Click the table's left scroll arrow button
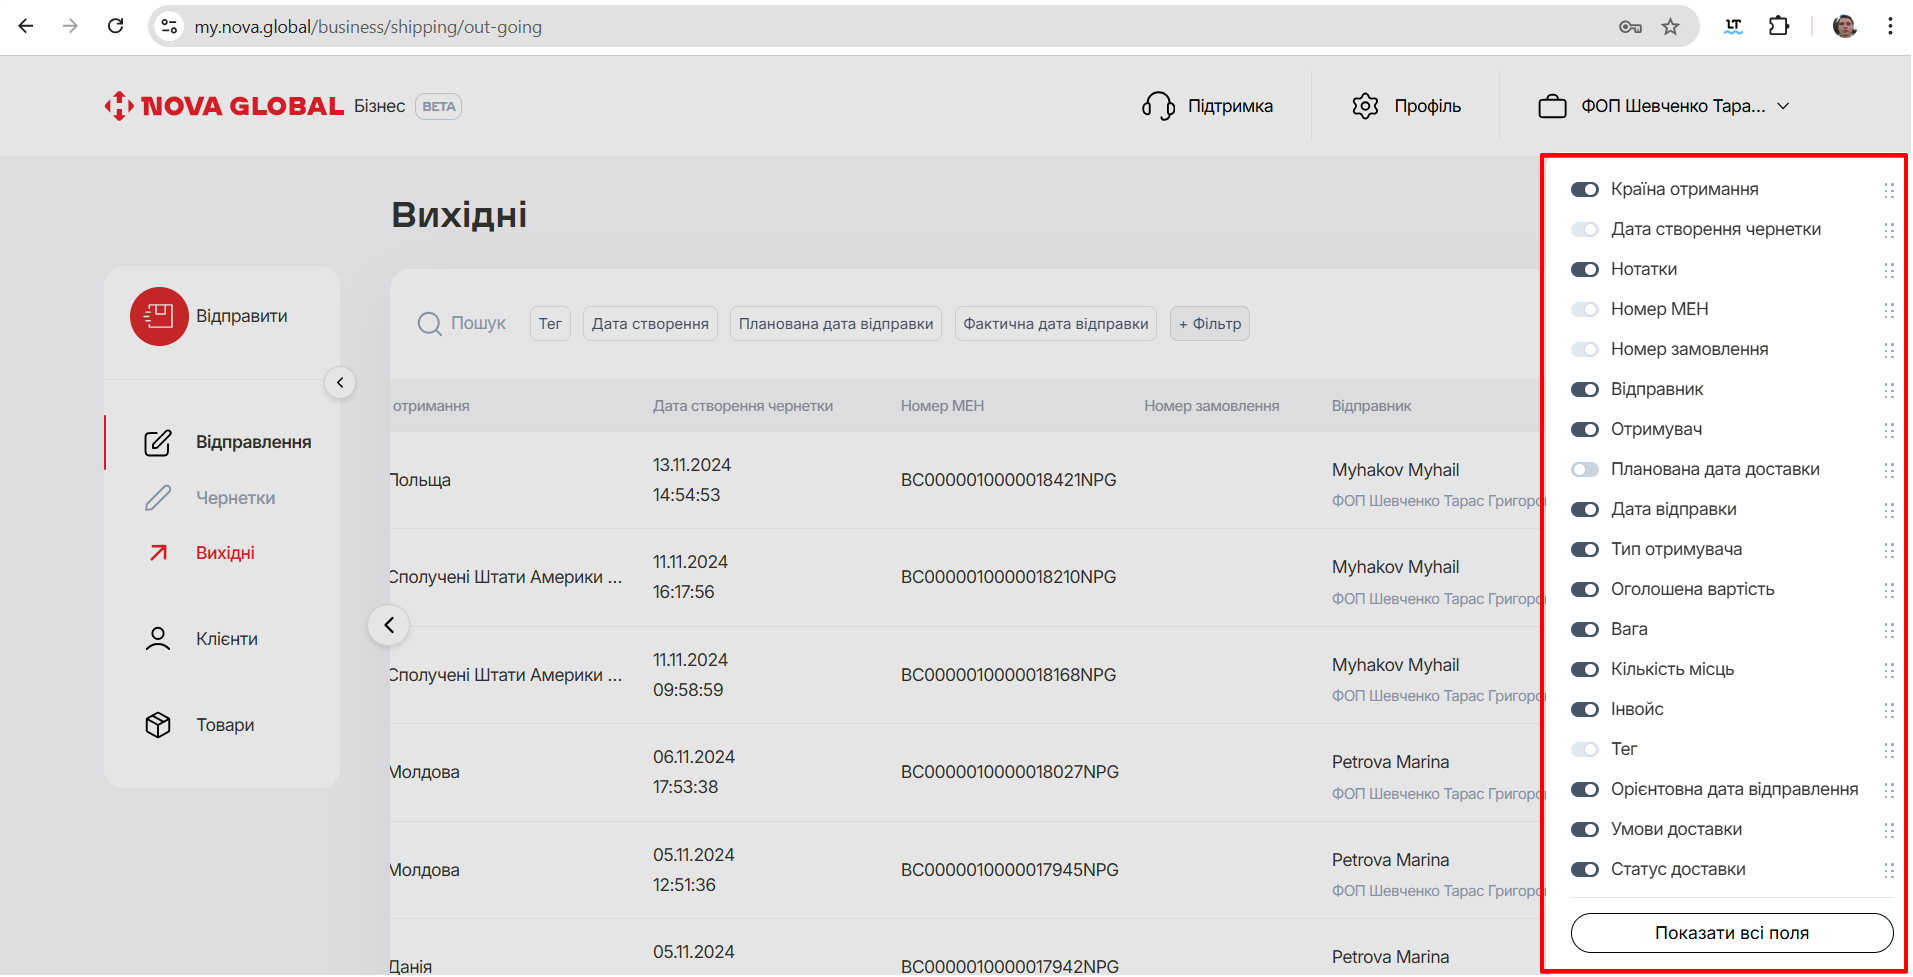This screenshot has width=1913, height=977. [x=389, y=625]
